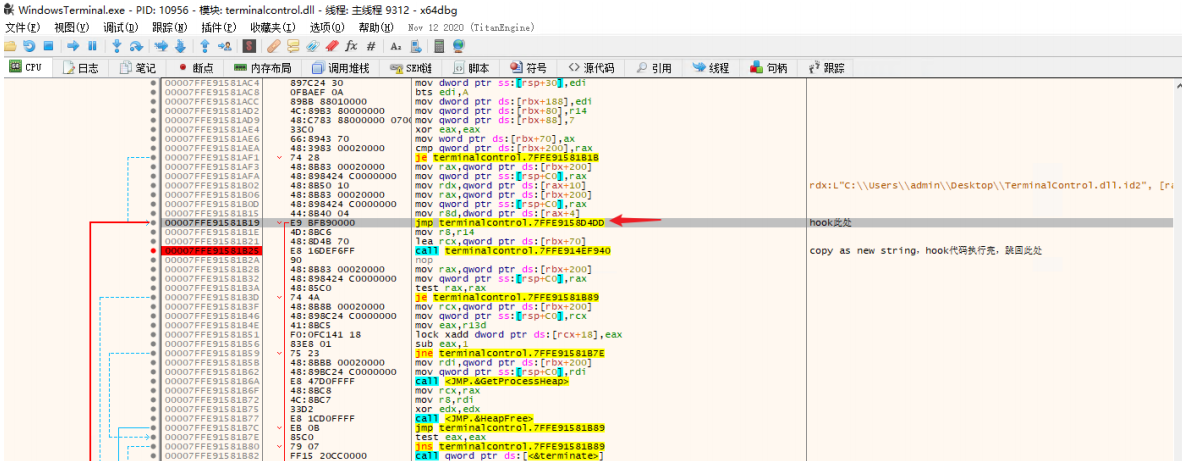Open the calculator tool icon
This screenshot has width=1182, height=461.
point(439,46)
